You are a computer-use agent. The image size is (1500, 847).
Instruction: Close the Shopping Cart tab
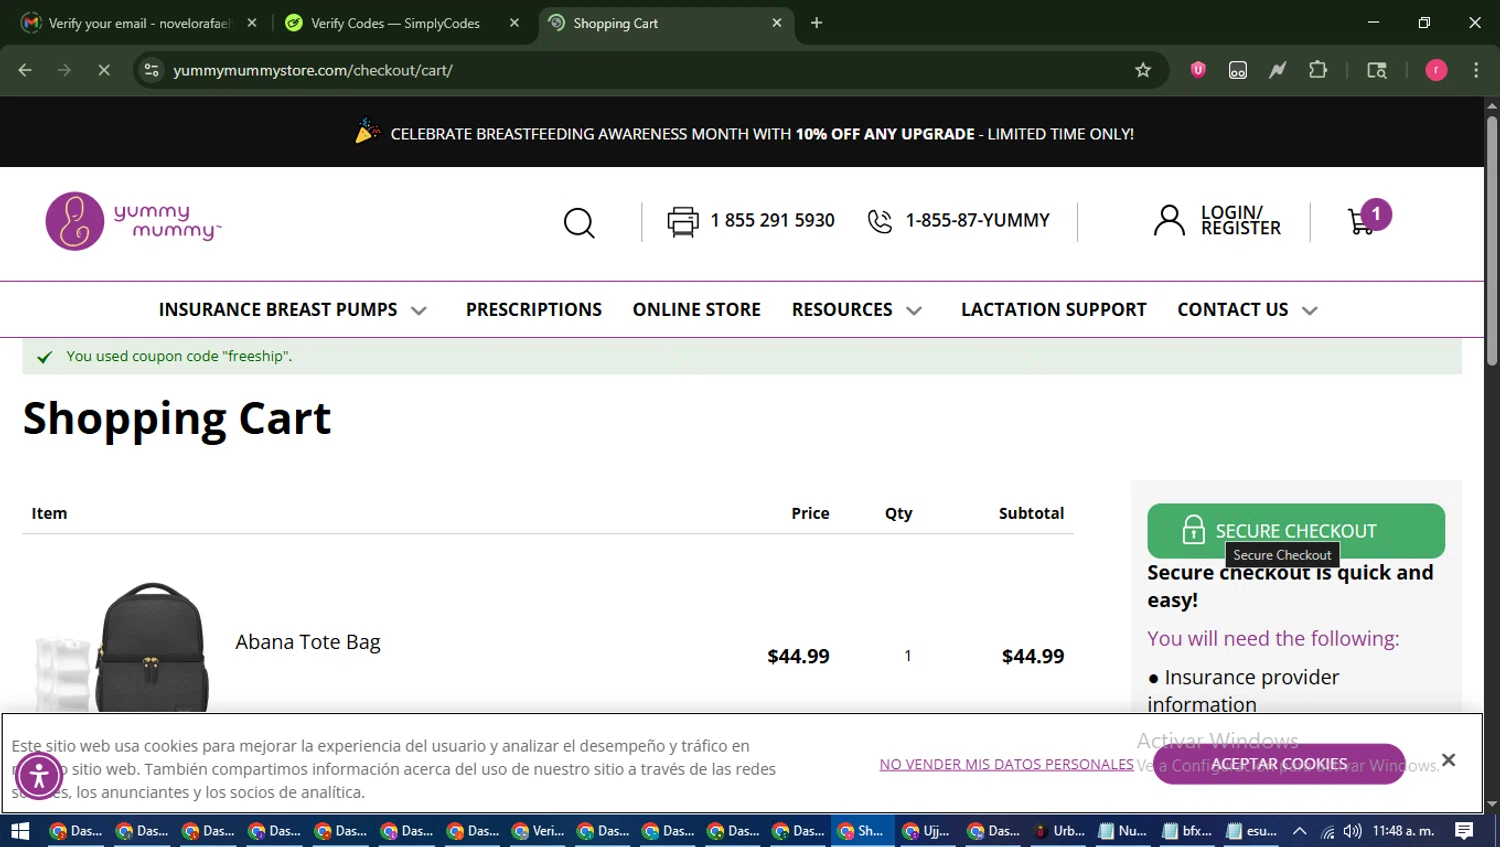point(777,23)
